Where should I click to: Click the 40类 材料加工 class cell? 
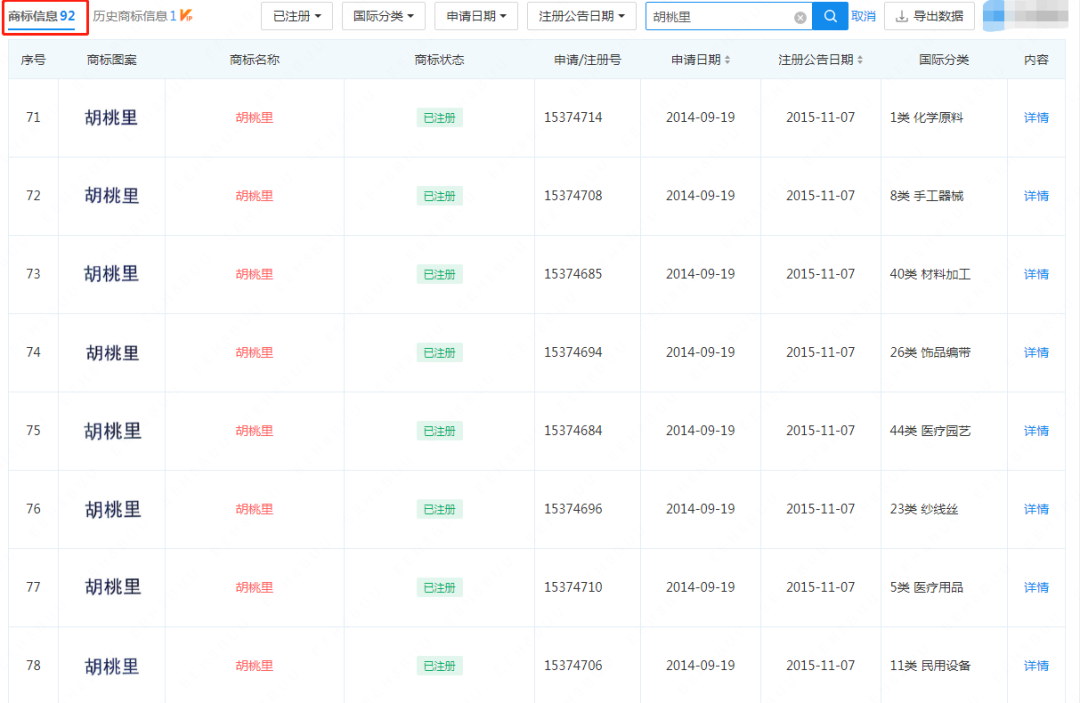click(930, 274)
